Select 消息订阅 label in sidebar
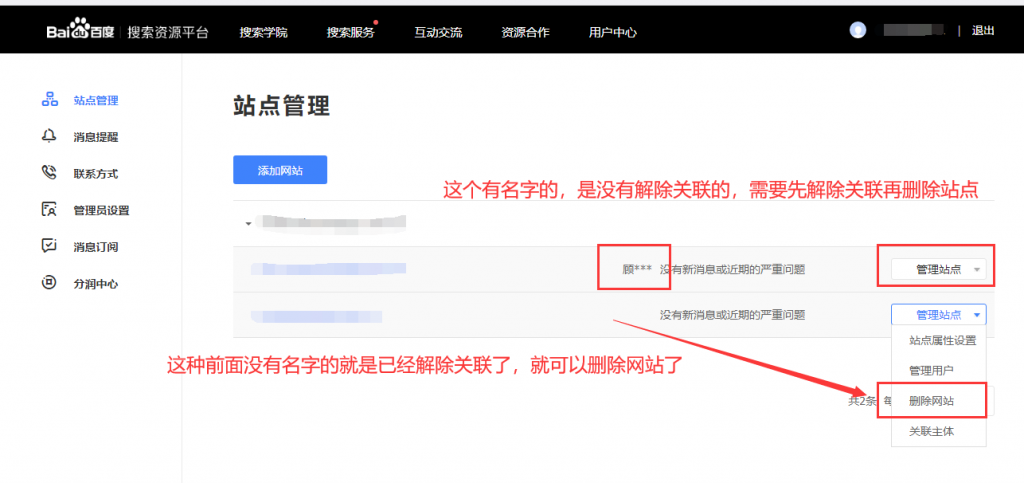The image size is (1024, 483). (x=96, y=247)
